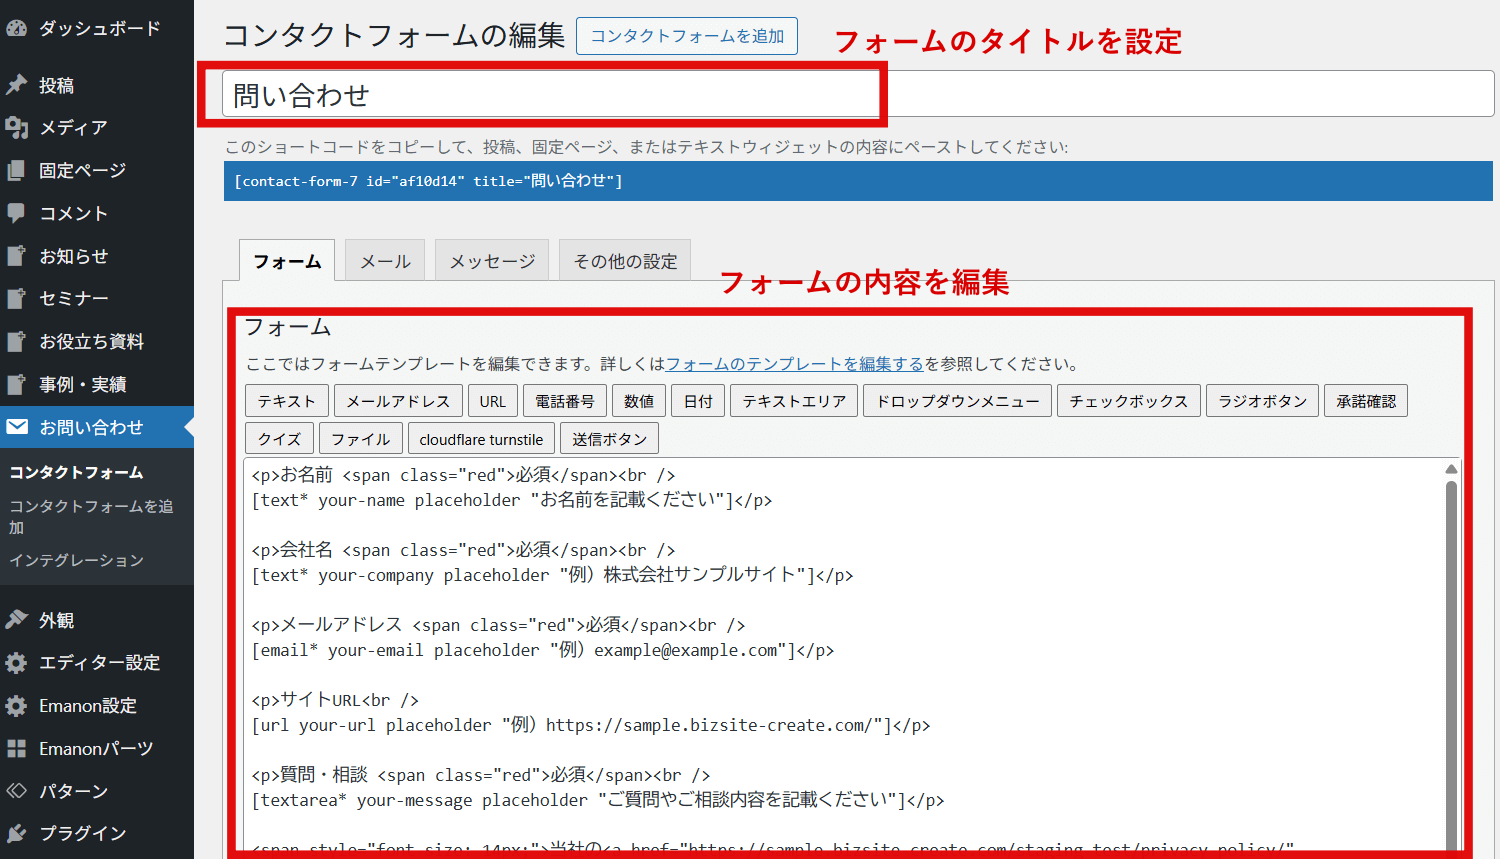Click the Emanon設定 gear icon
Image resolution: width=1500 pixels, height=859 pixels.
17,706
